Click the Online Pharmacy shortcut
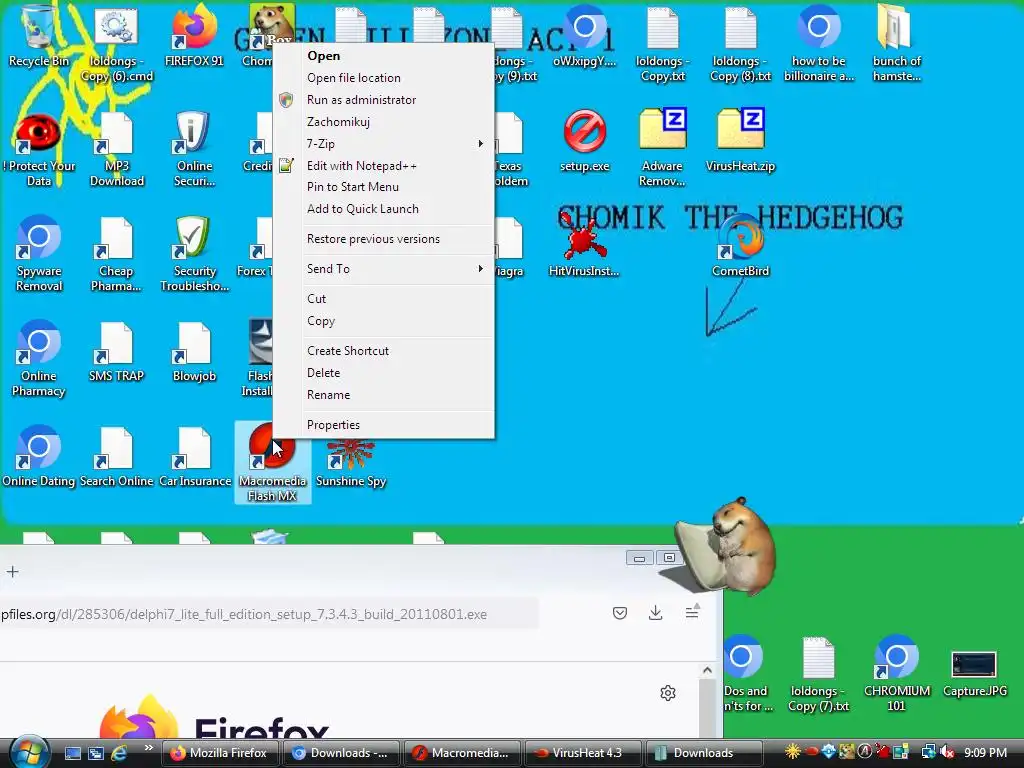 [39, 359]
